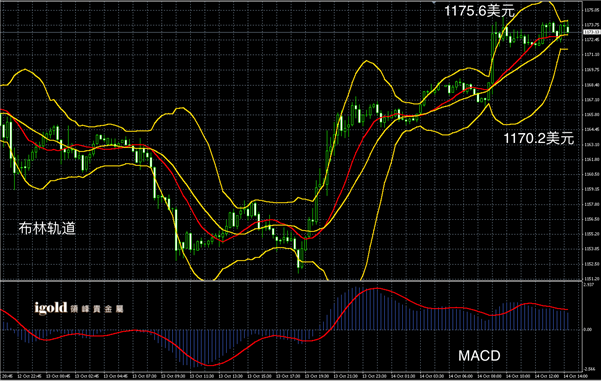Click the divider between price chart and MACD
Screen dimensions: 601x381
click(291, 281)
